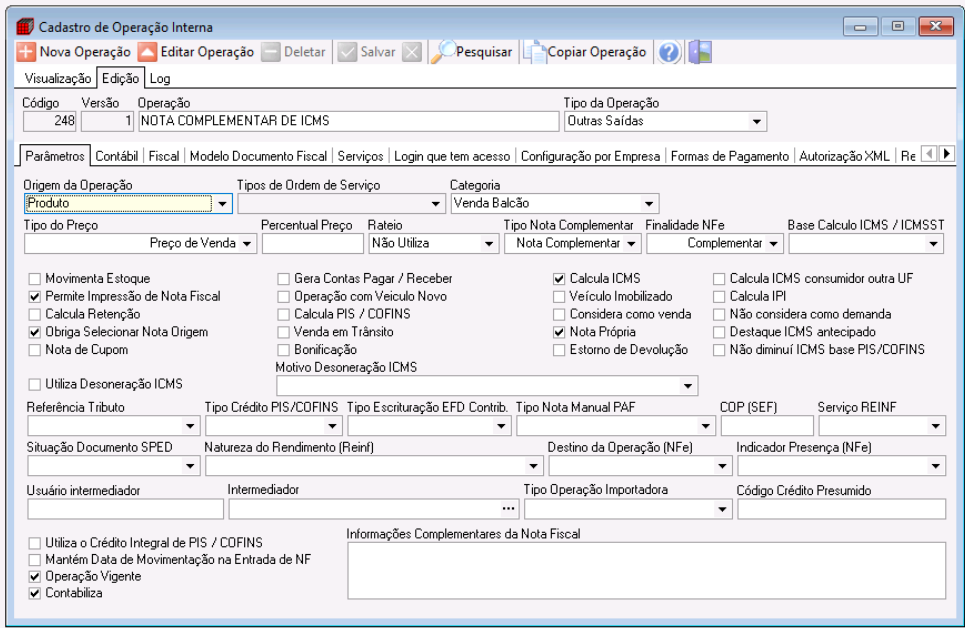
Task: Open Tipo da Operação dropdown
Action: 757,121
